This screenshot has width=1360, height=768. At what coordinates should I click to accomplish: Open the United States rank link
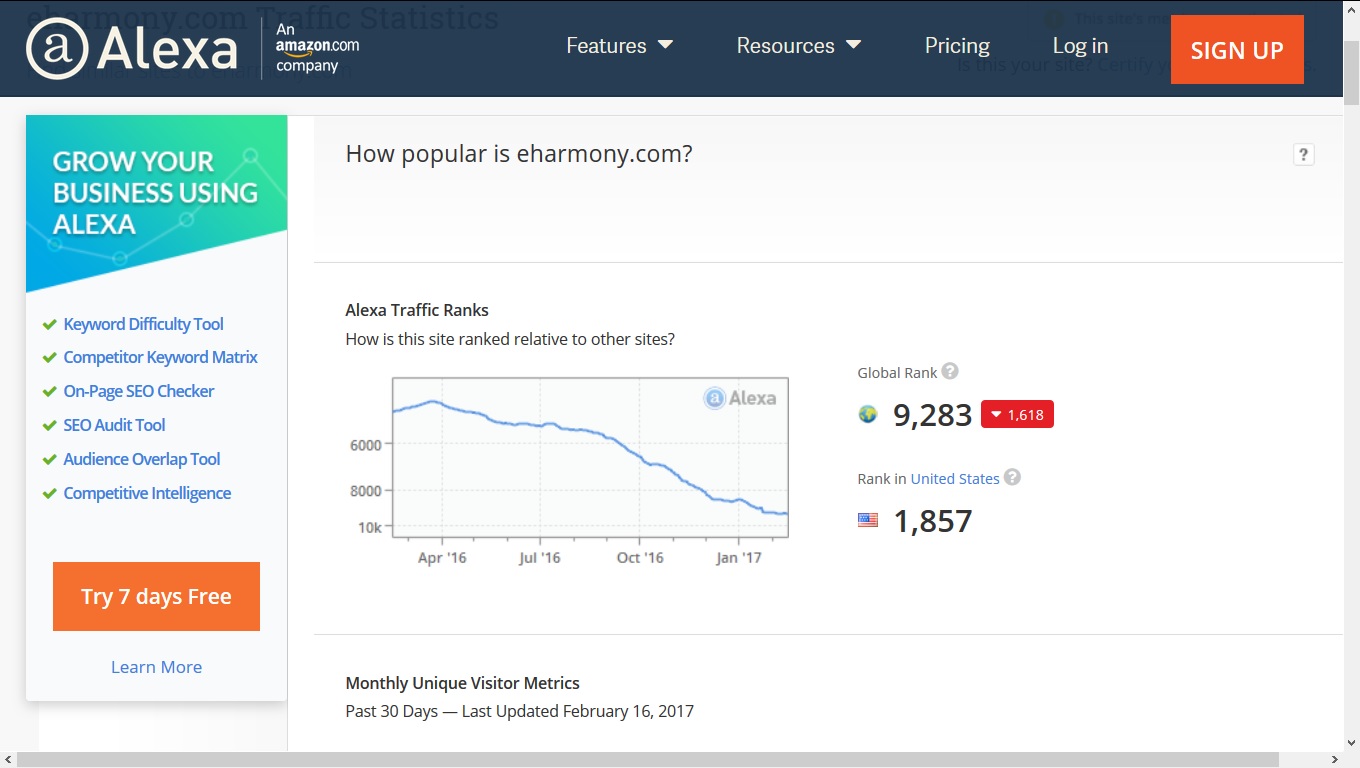point(955,479)
